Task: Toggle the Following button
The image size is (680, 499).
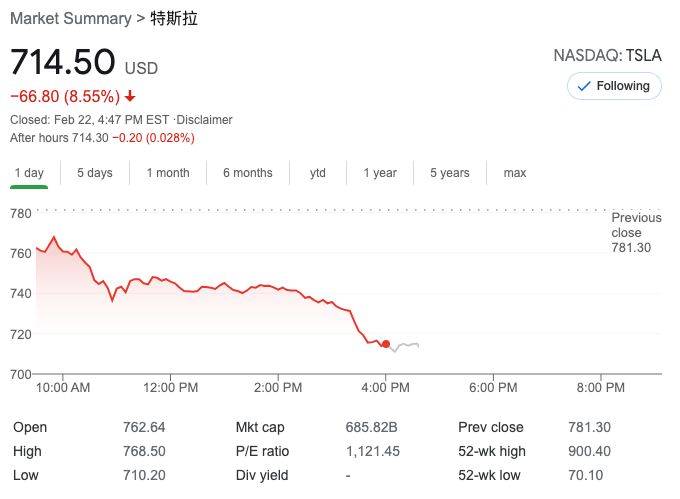Action: 614,86
